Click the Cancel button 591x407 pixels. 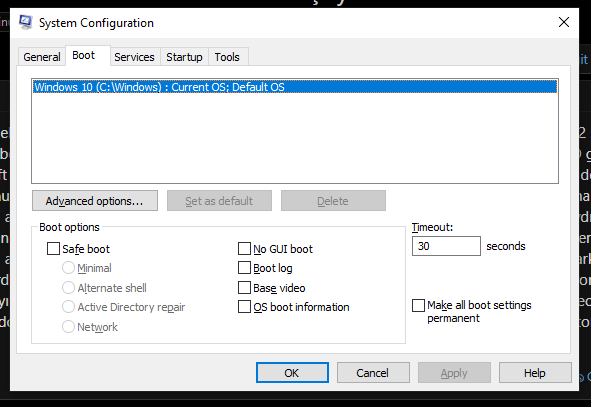(x=373, y=373)
